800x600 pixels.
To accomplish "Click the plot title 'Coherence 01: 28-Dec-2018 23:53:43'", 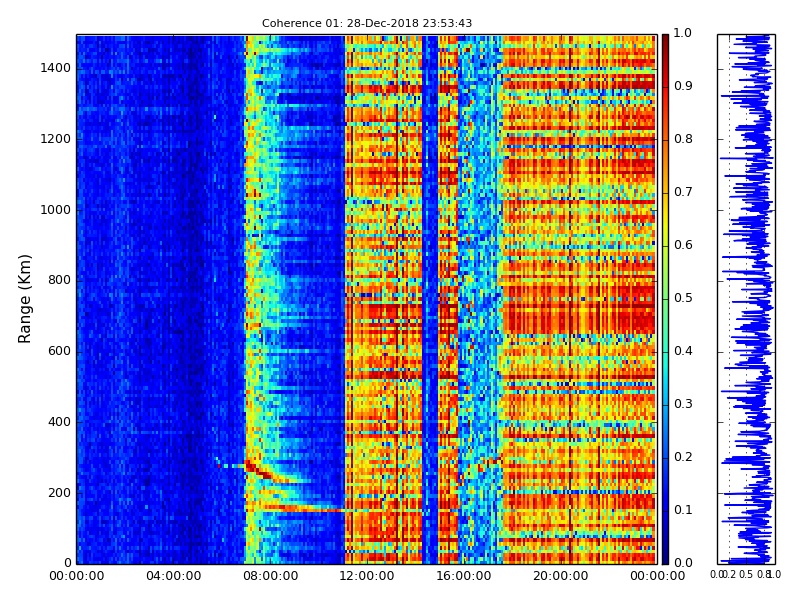I will (367, 23).
